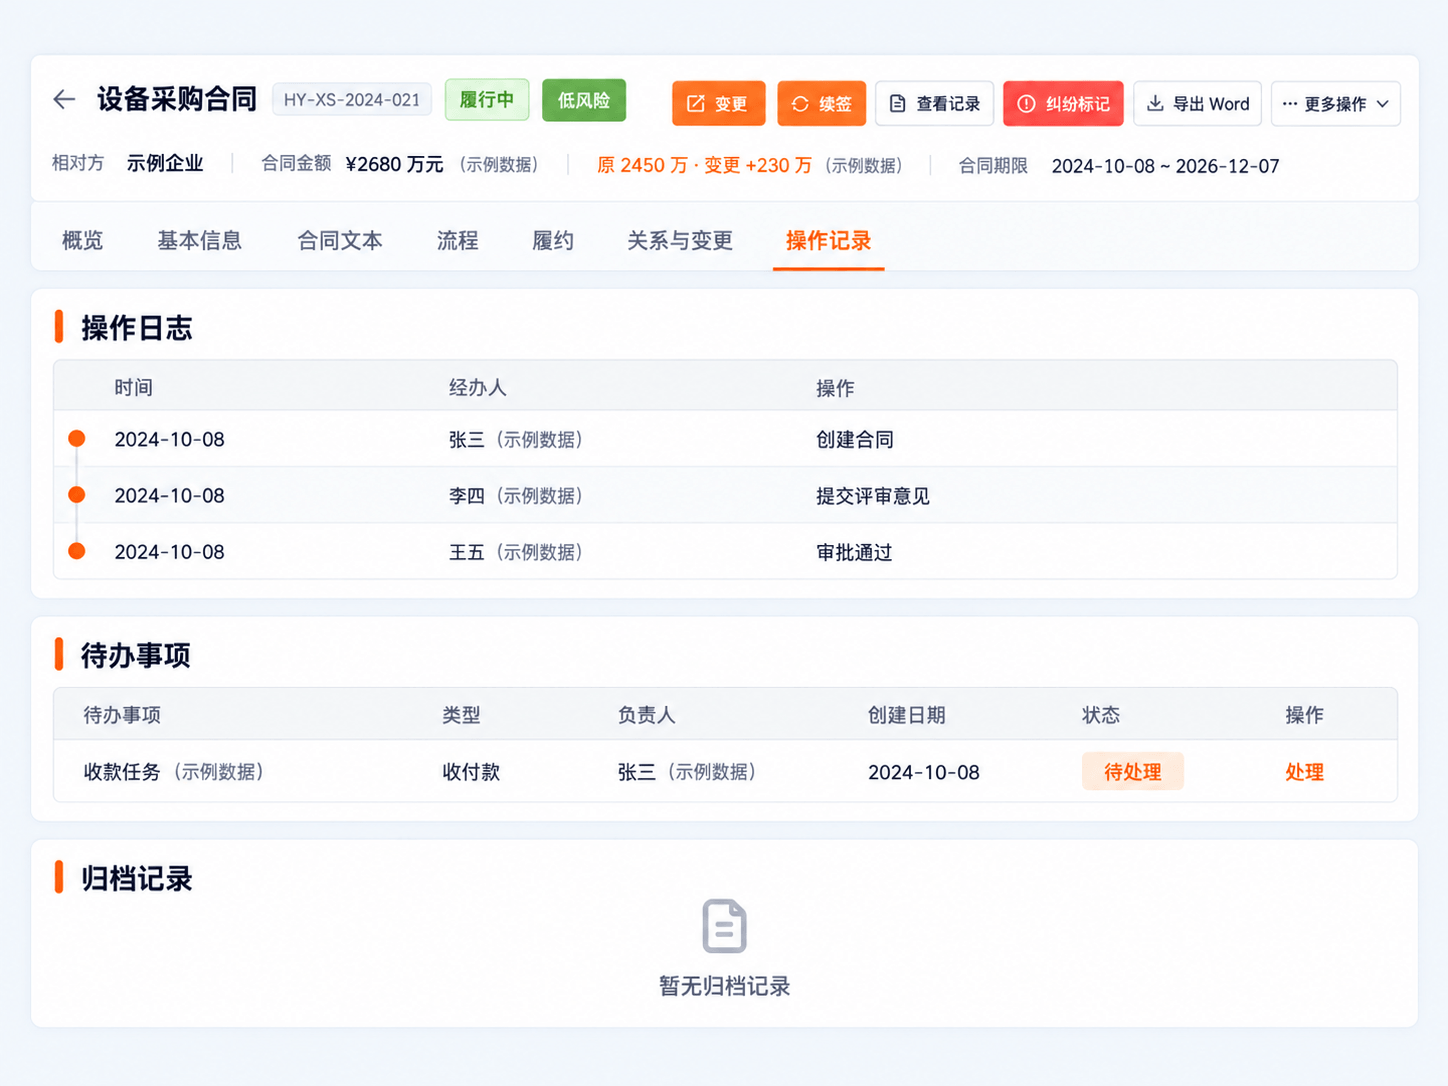Viewport: 1448px width, 1086px height.
Task: Click the 待处理 status badge
Action: click(1132, 771)
